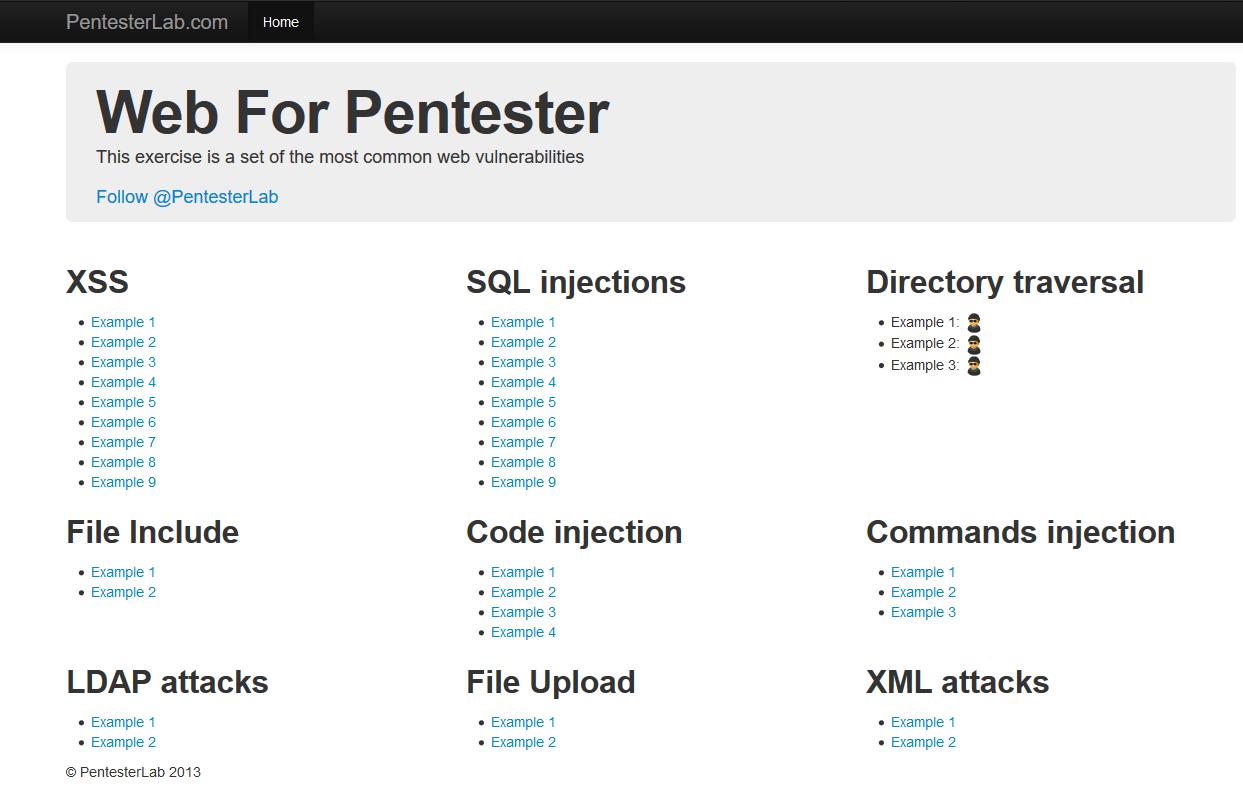This screenshot has width=1243, height=796.
Task: Open SQL injections Example 2
Action: point(523,342)
